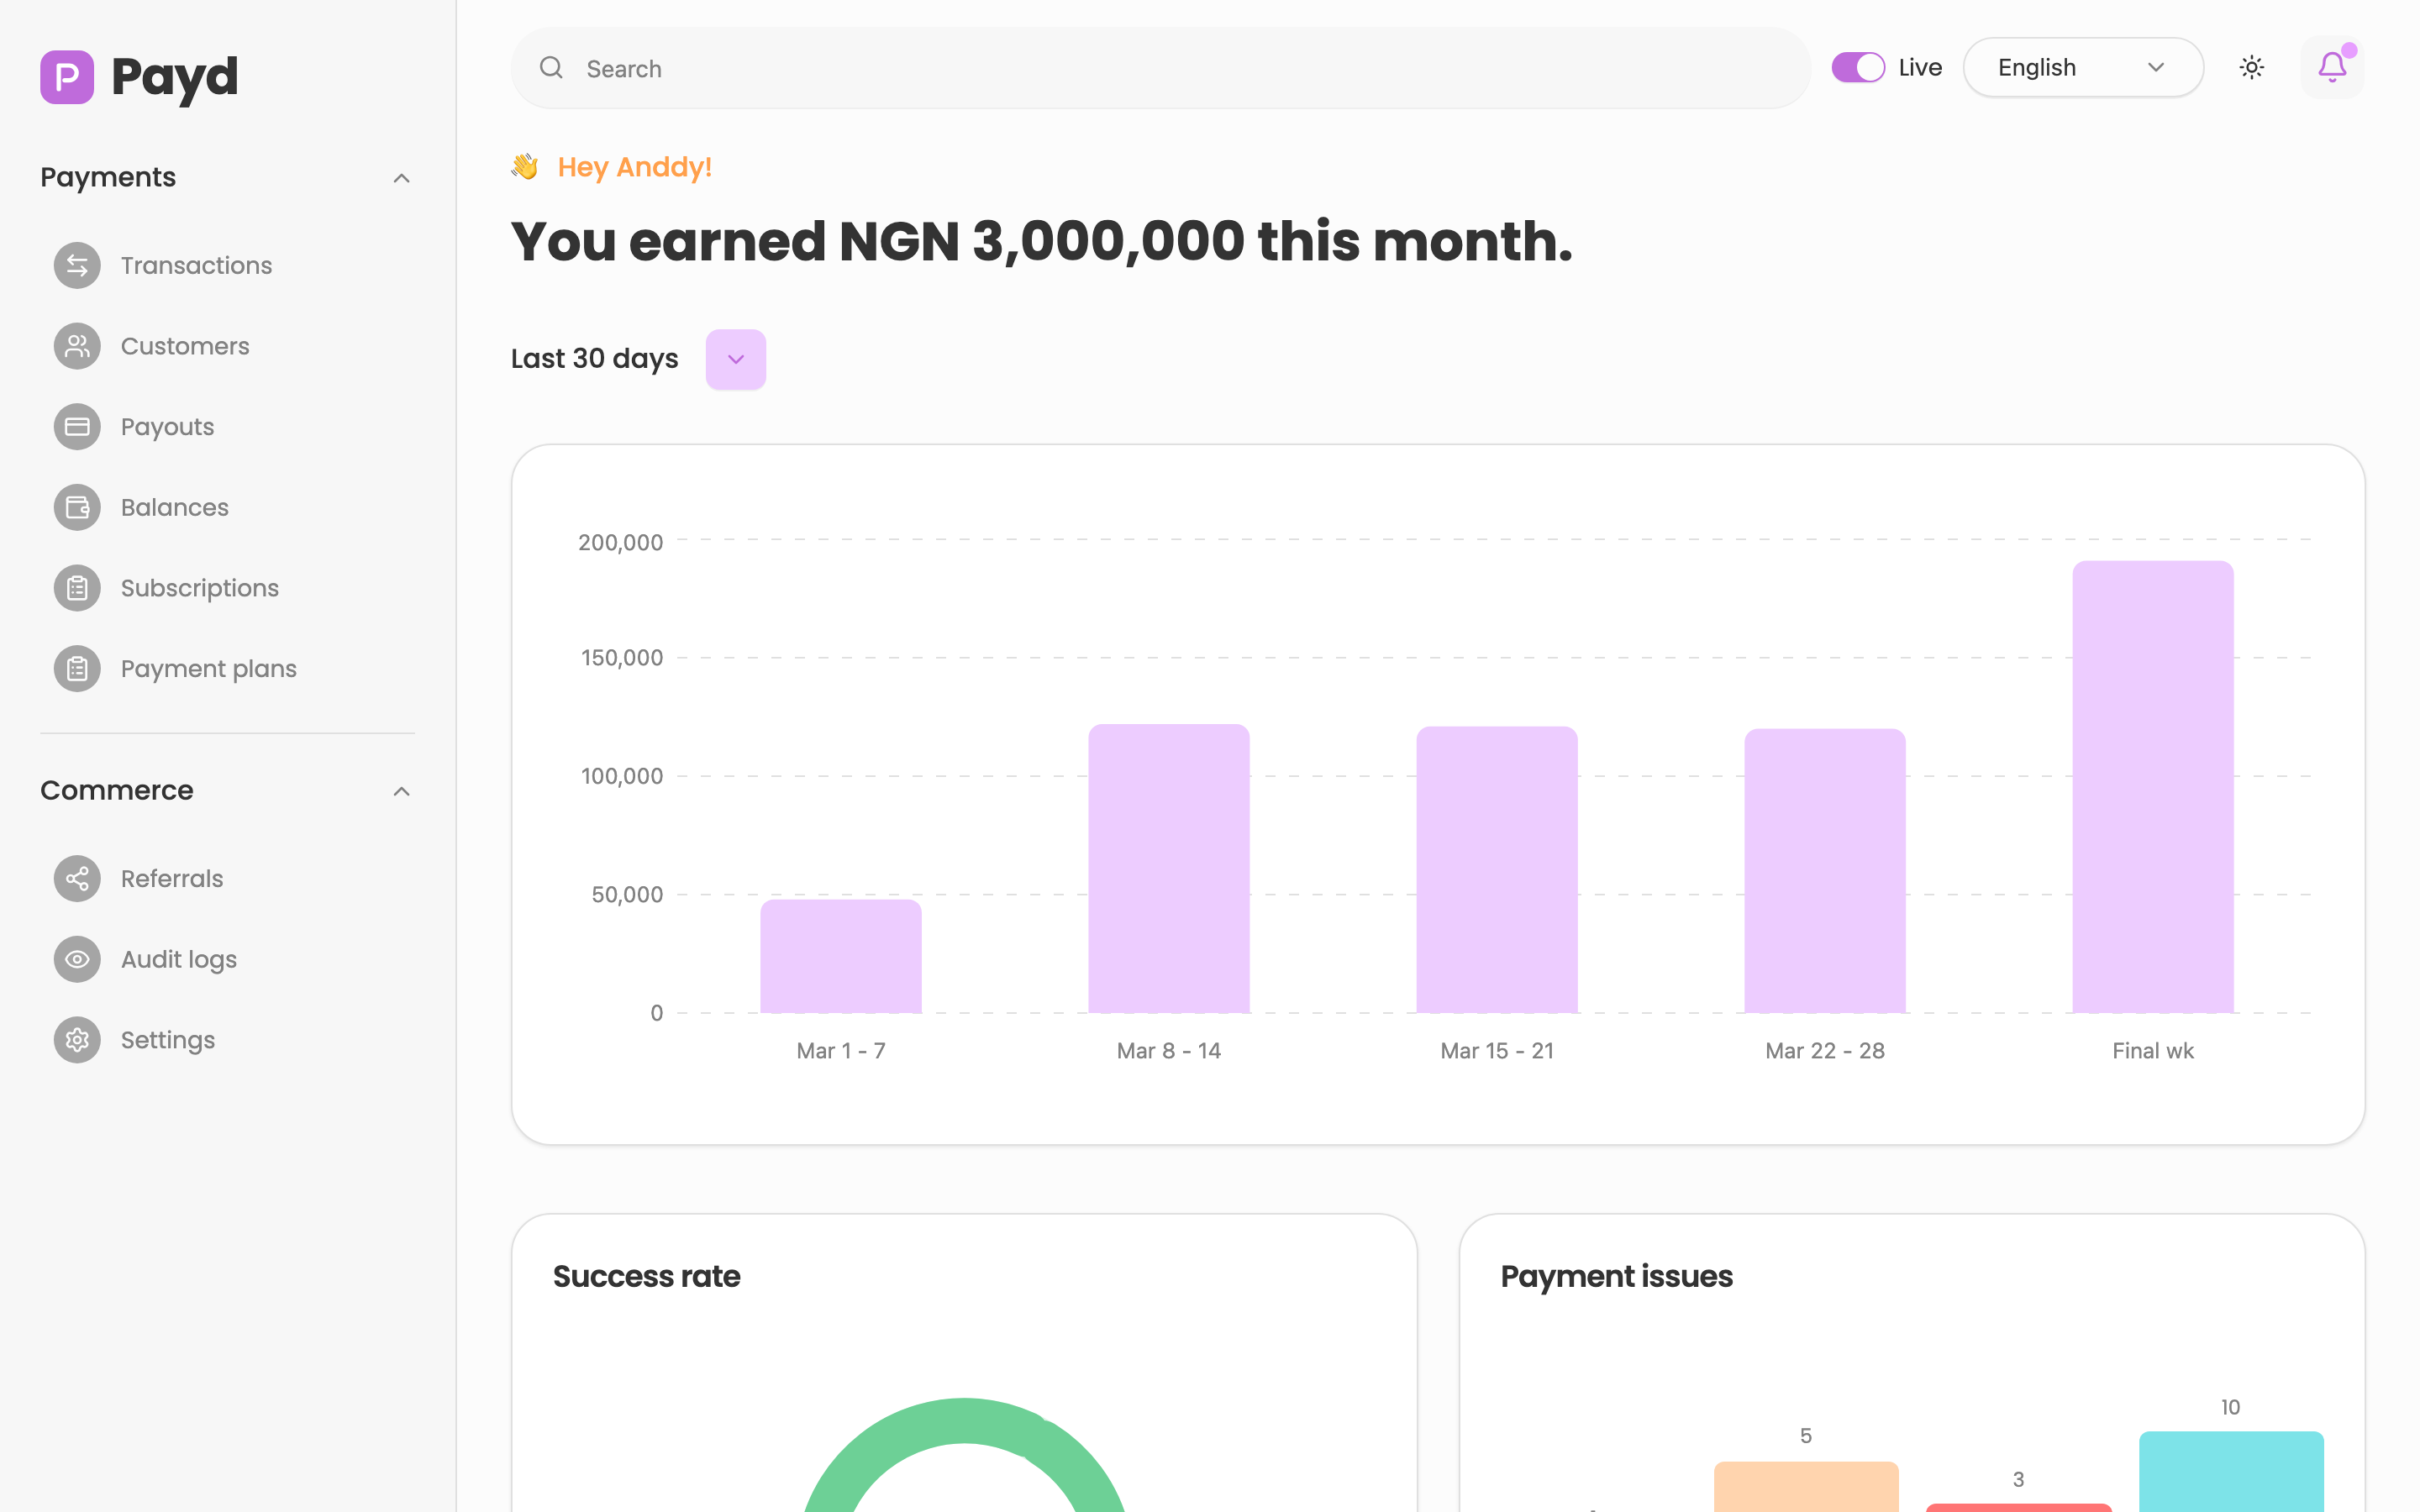2420x1512 pixels.
Task: Open Audit logs page
Action: pos(179,959)
